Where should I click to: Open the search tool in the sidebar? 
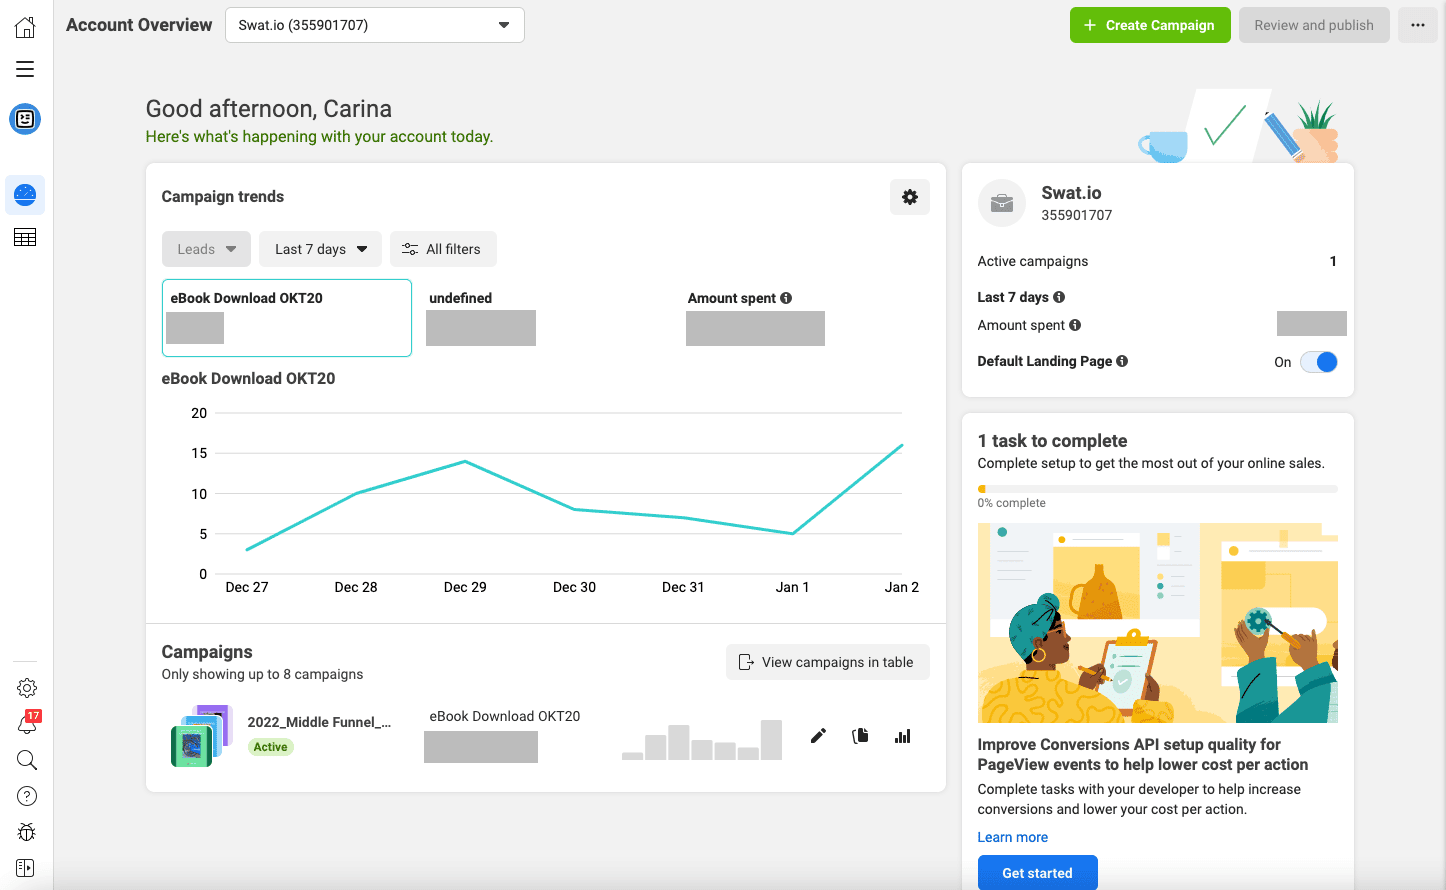(26, 760)
